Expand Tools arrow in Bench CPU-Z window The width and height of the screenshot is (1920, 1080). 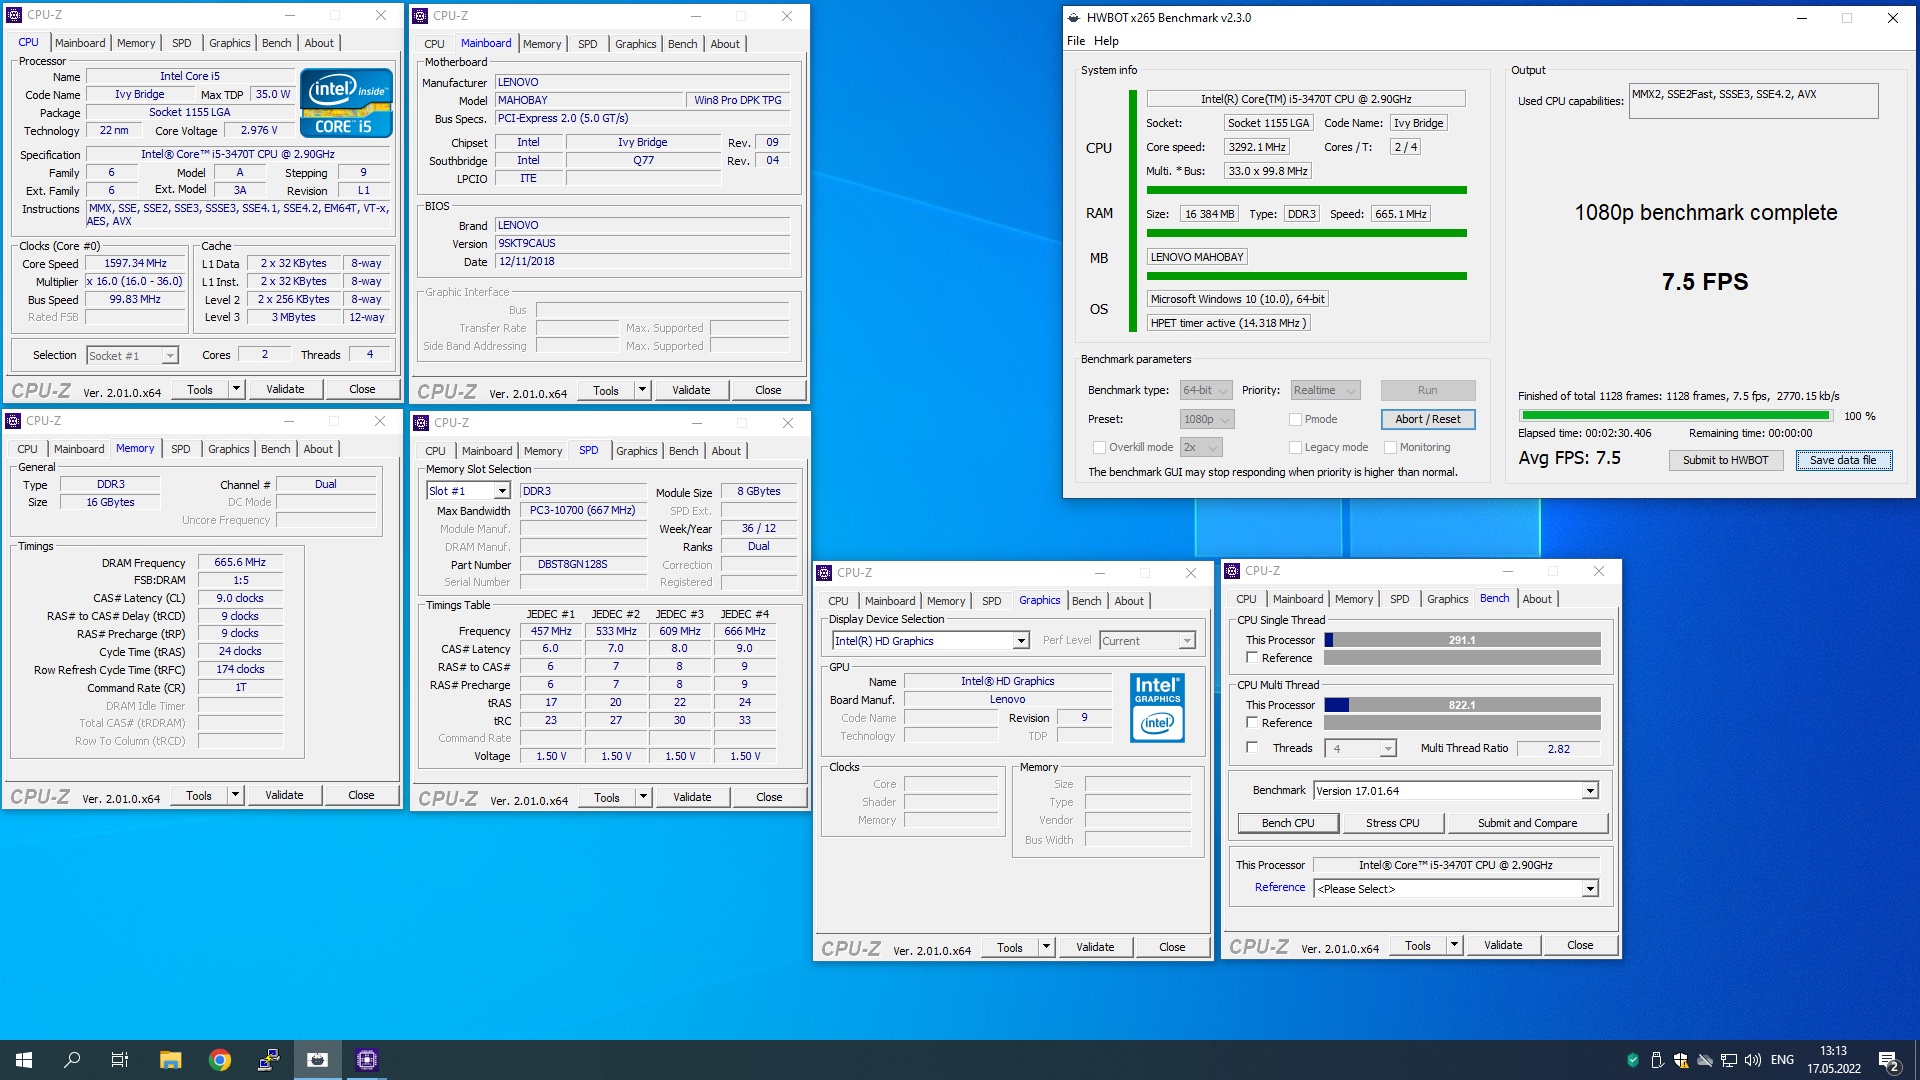click(1454, 945)
